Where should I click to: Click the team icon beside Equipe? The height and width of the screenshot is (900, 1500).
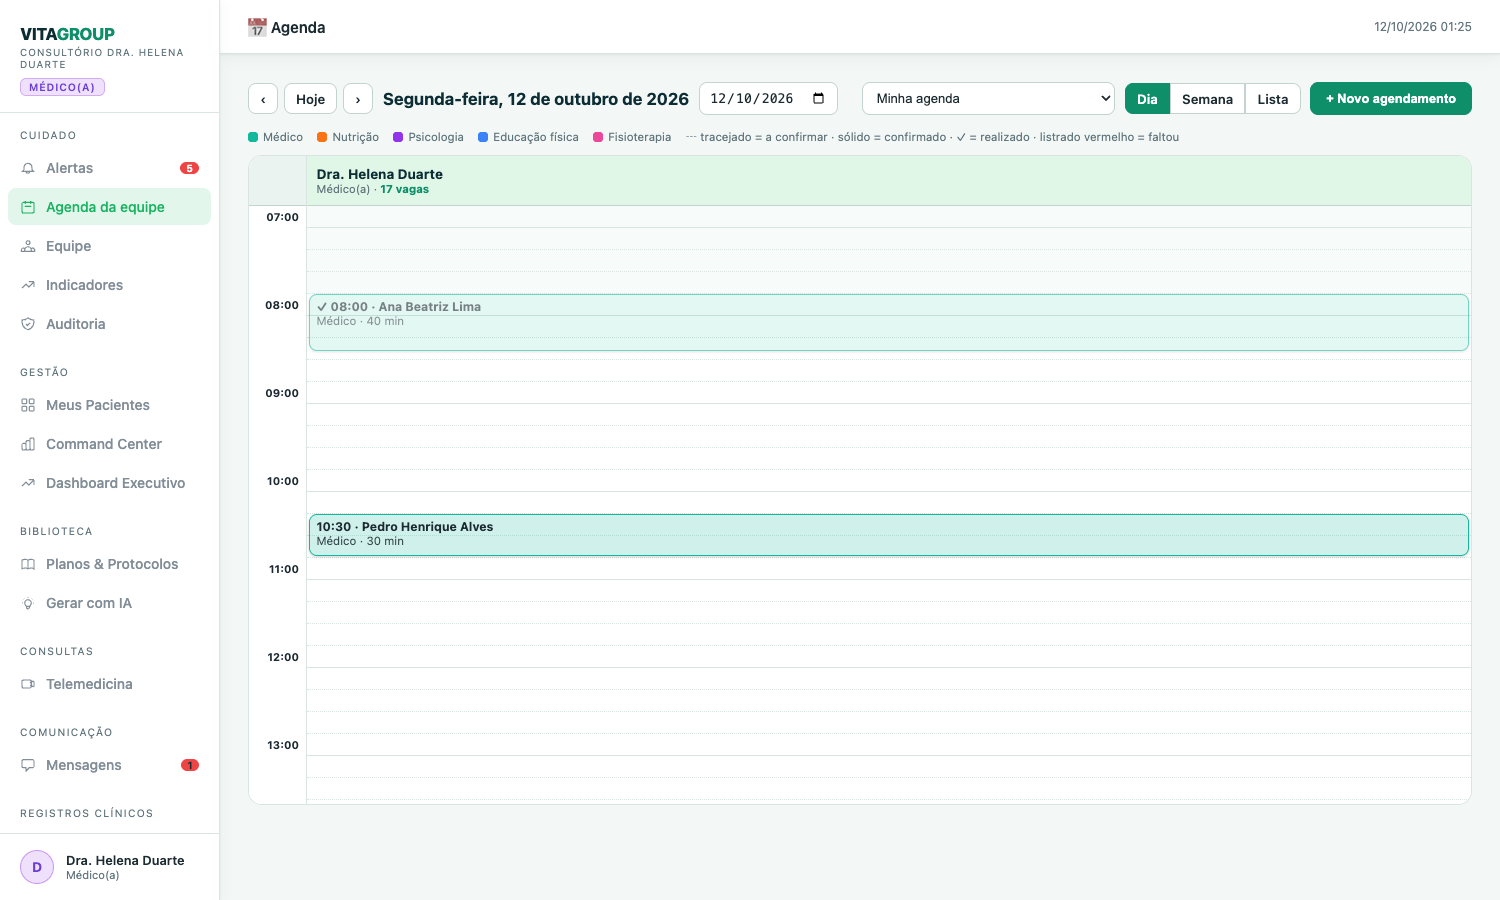28,246
